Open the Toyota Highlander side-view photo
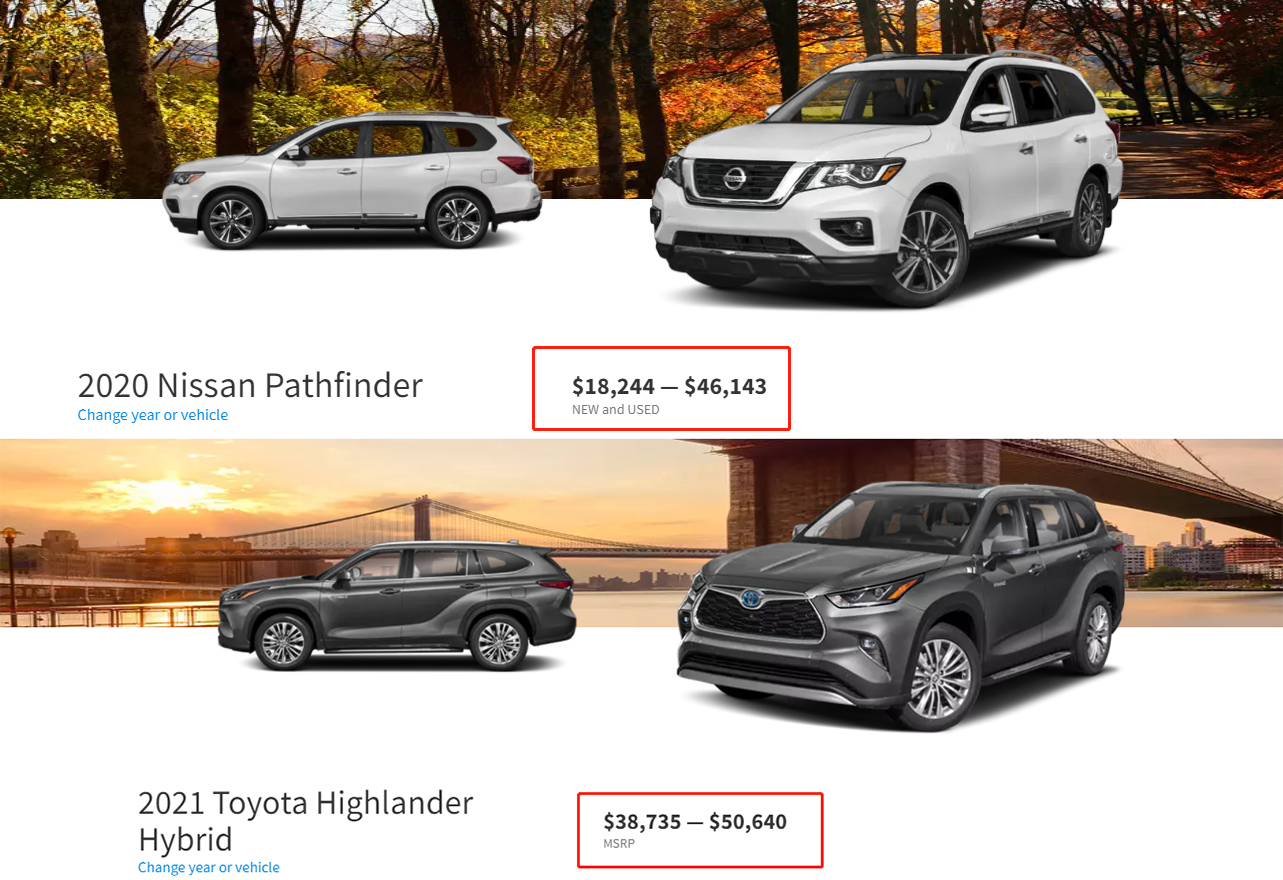This screenshot has height=880, width=1283. point(397,606)
